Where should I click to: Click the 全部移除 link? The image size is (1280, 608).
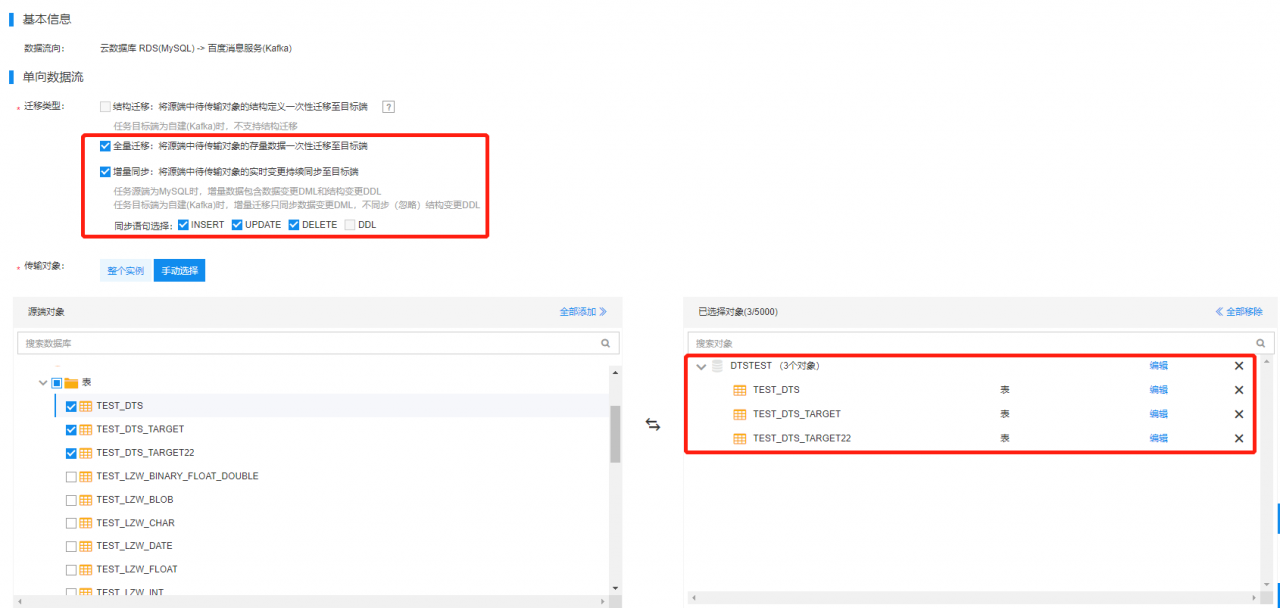1238,312
